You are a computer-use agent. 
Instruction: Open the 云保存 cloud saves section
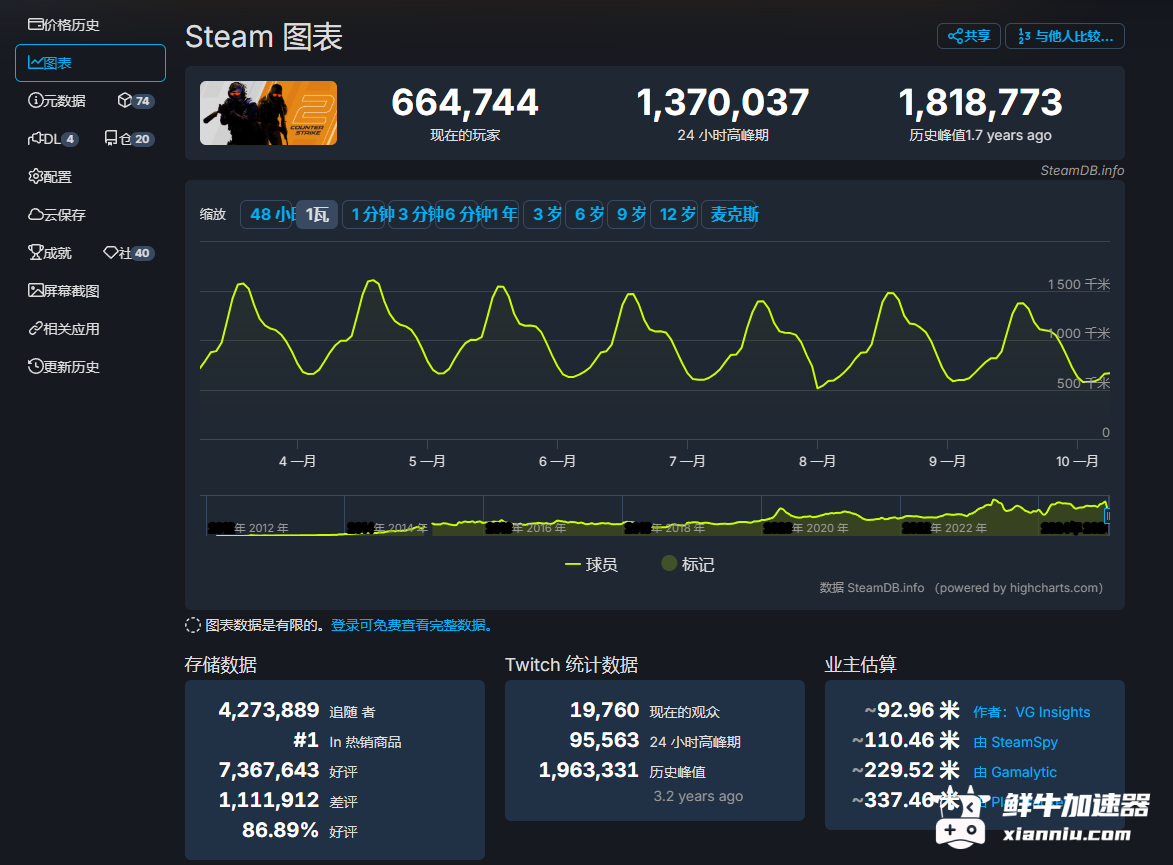[57, 215]
